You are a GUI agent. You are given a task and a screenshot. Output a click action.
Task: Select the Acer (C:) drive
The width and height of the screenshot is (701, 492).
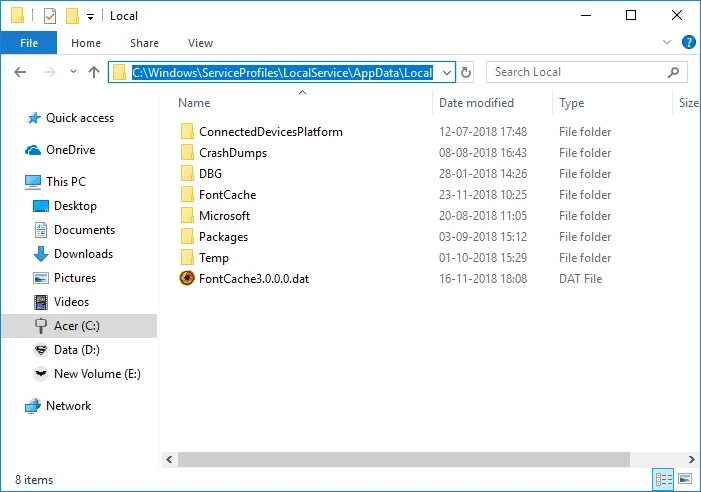tap(80, 326)
